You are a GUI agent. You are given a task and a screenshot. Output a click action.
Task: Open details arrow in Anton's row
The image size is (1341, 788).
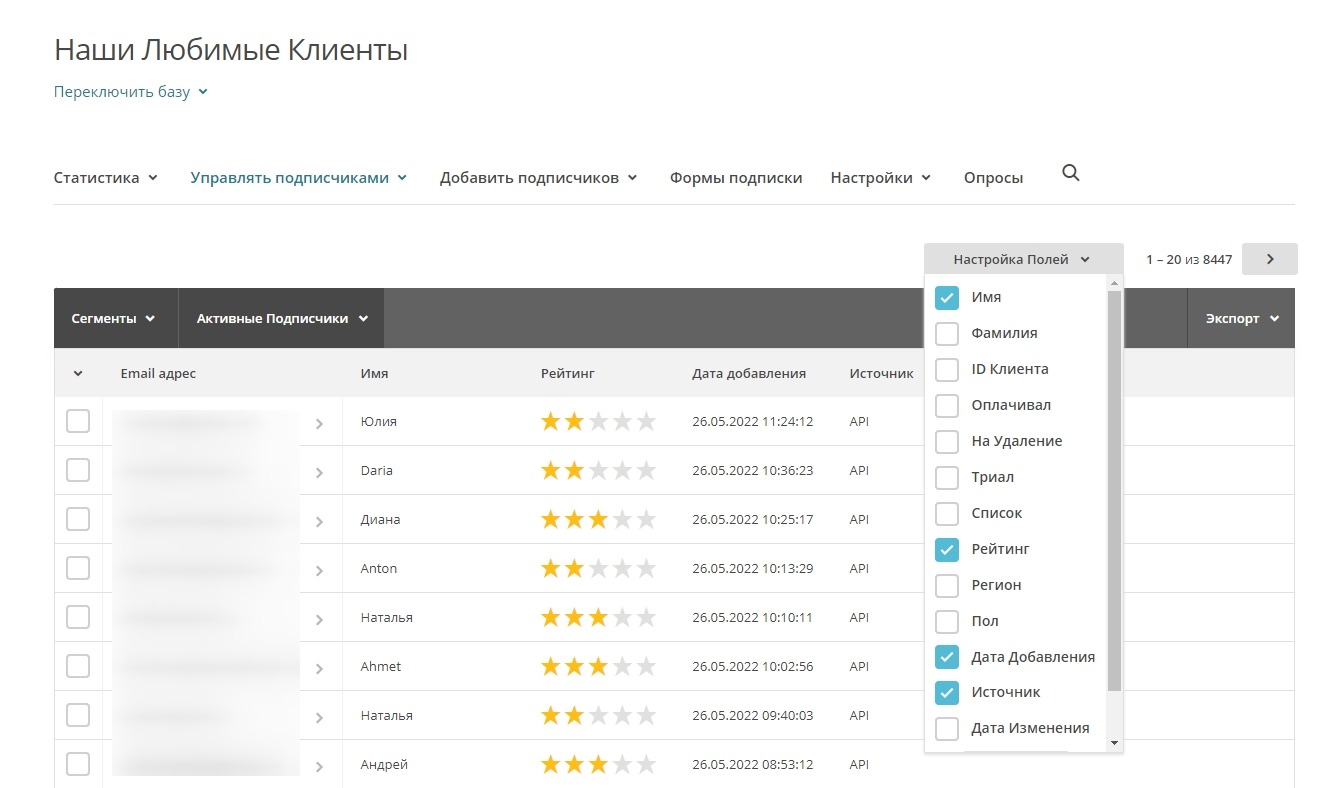point(319,571)
